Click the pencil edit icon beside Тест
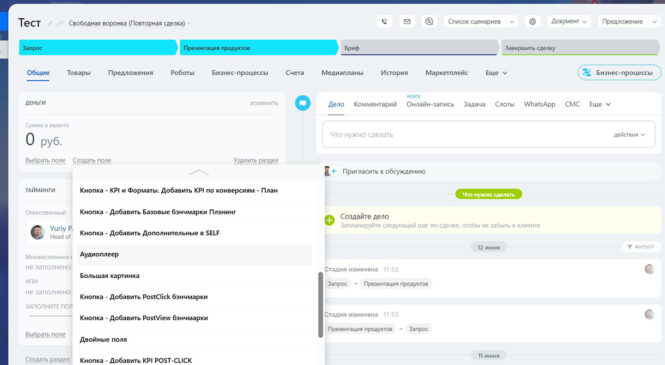 (x=50, y=23)
